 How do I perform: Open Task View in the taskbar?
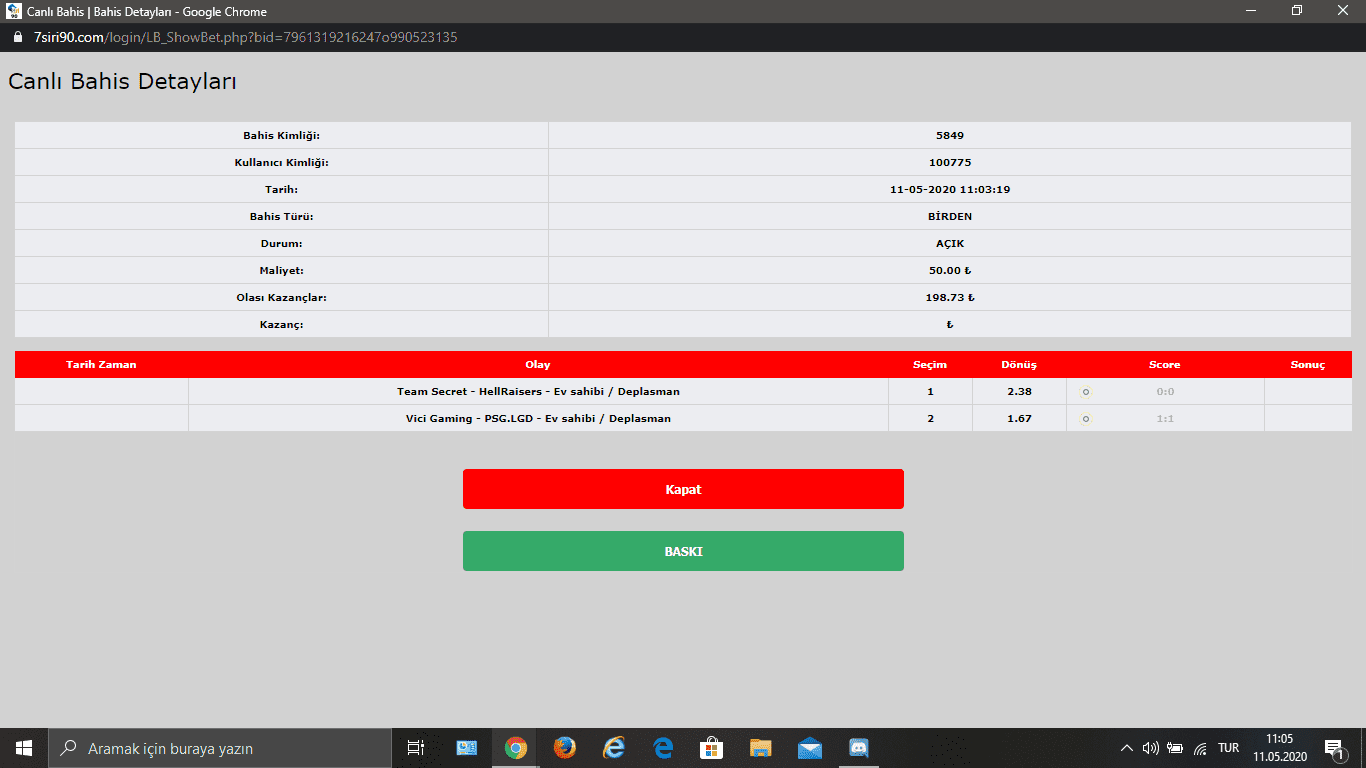416,748
